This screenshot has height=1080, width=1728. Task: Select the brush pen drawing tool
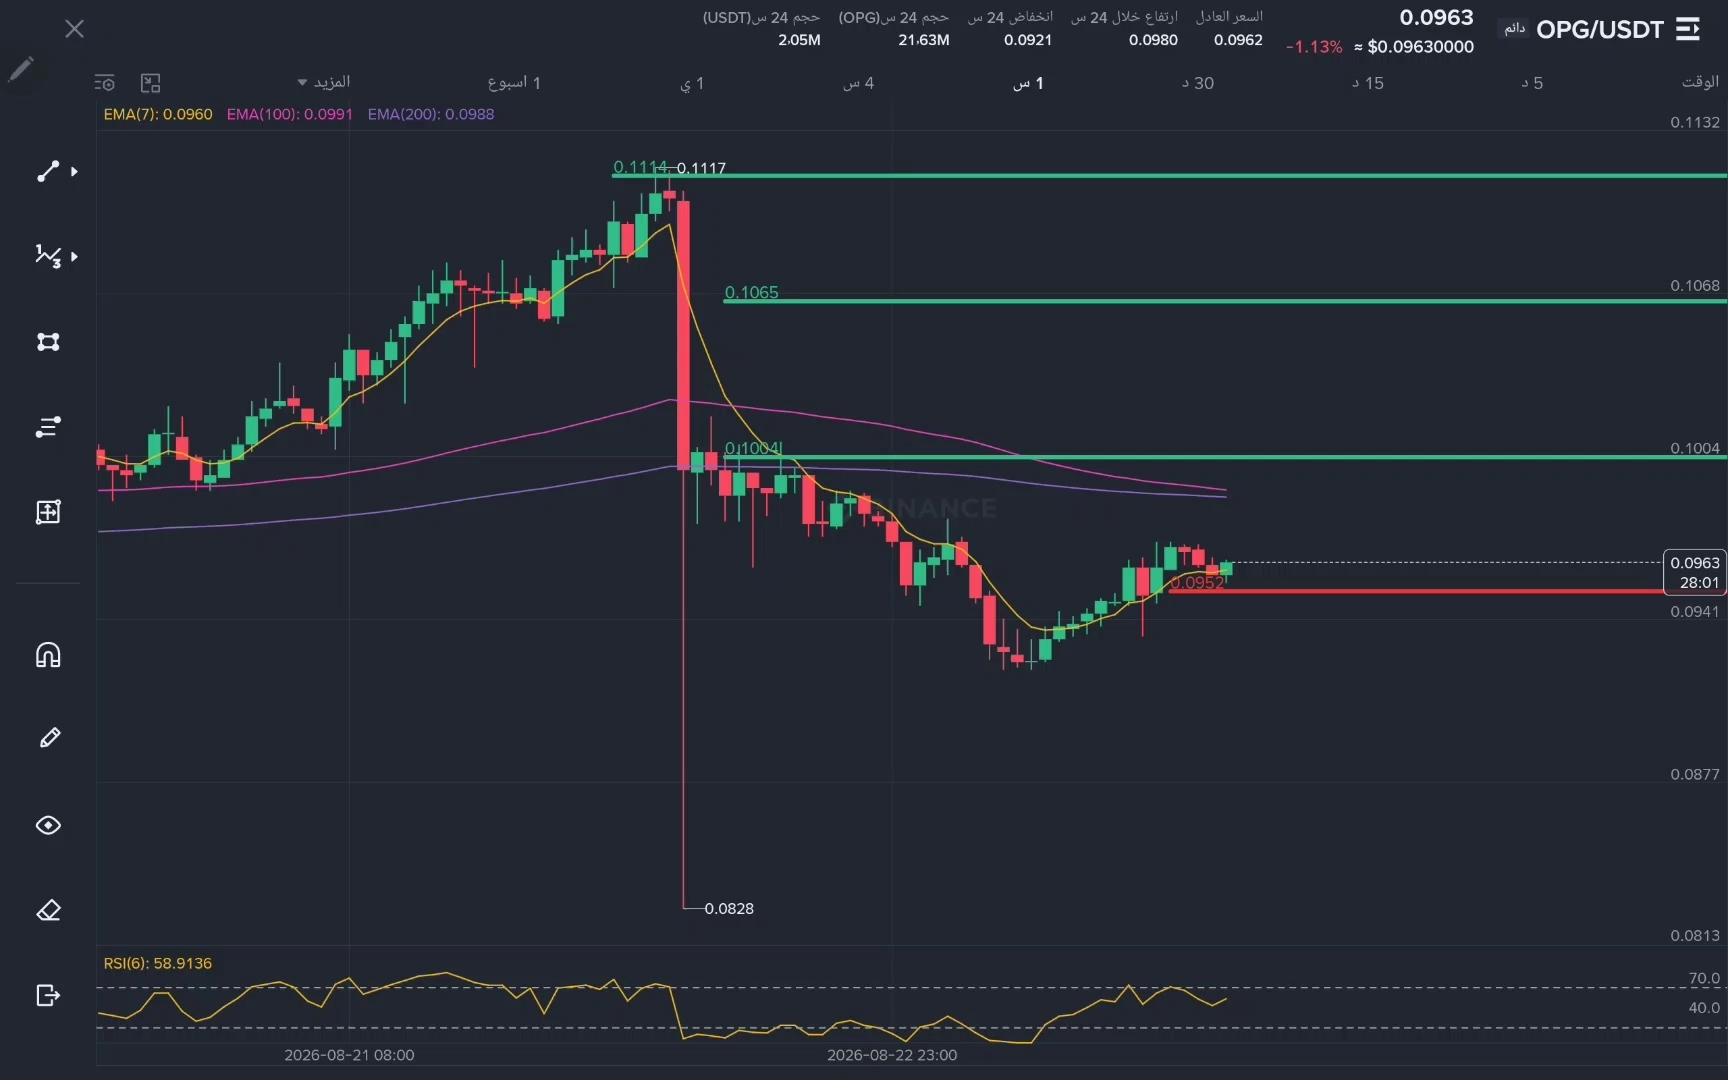[49, 738]
